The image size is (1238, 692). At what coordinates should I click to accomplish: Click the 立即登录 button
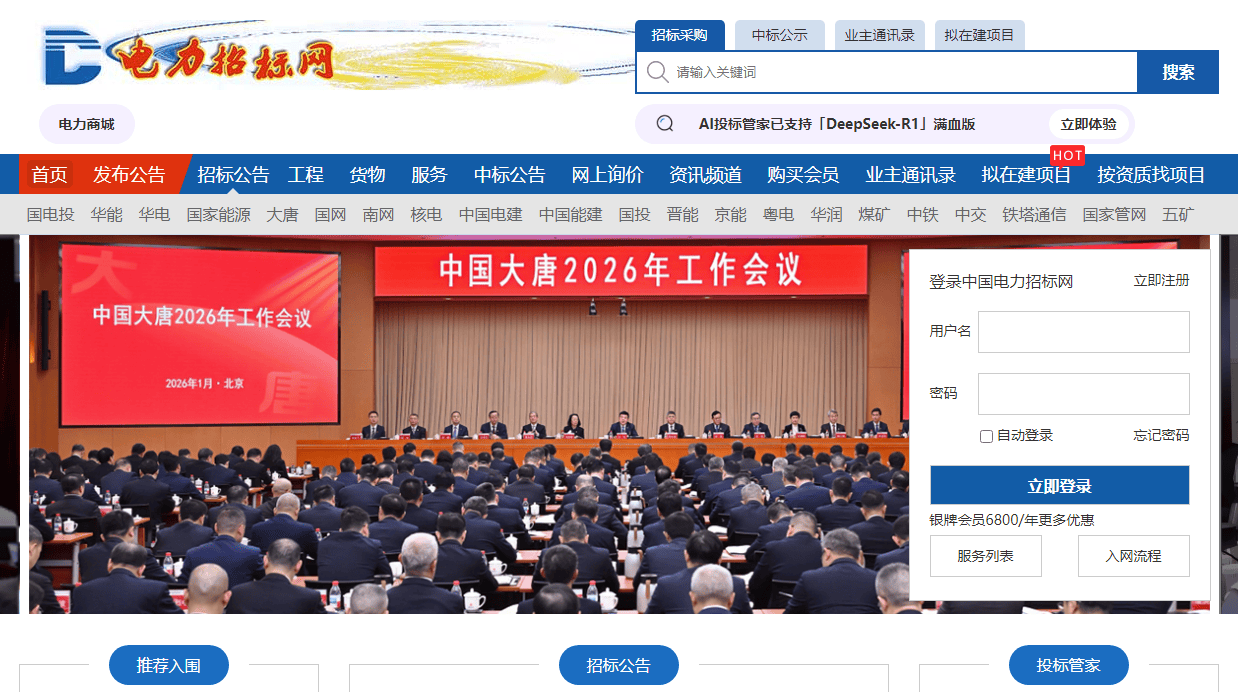1059,486
